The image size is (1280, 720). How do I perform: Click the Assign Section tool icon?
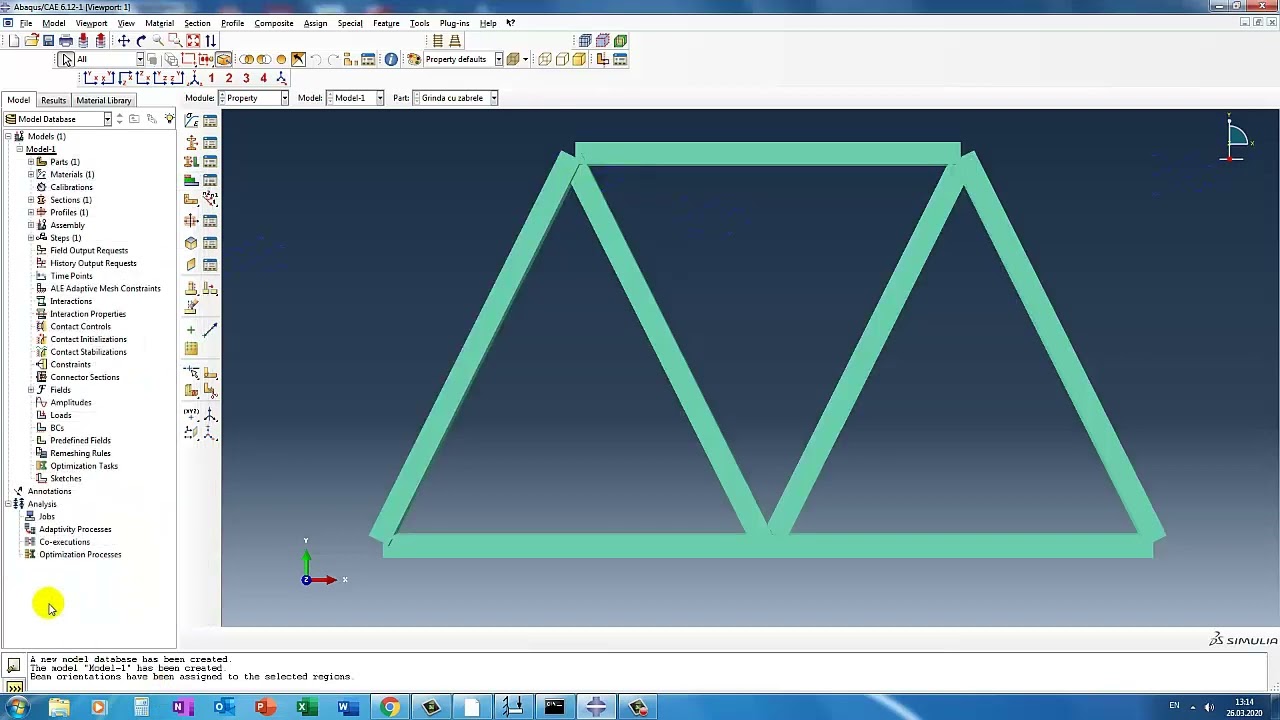point(191,160)
